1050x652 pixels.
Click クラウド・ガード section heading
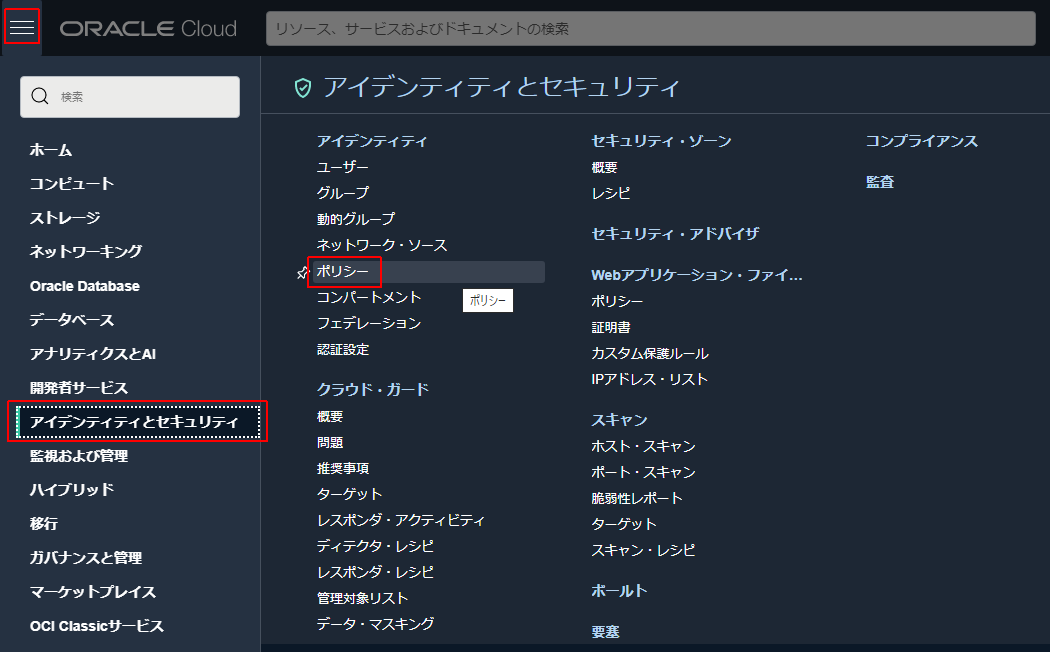click(x=372, y=390)
